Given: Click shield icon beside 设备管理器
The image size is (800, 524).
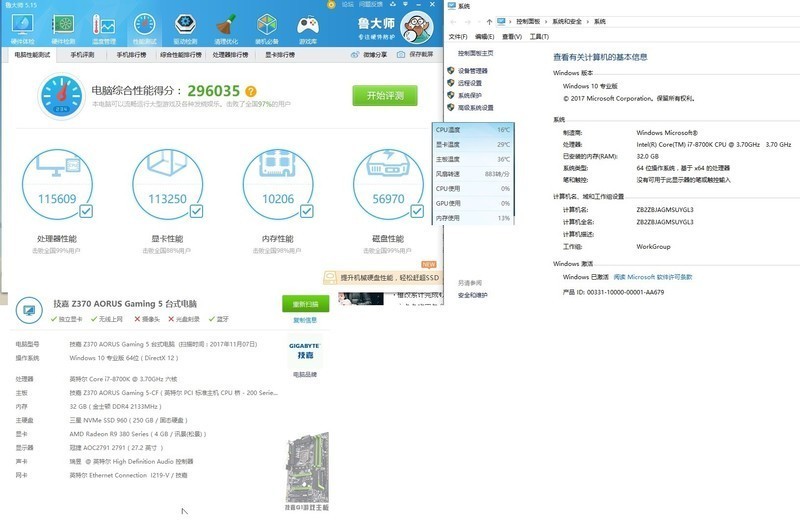Looking at the screenshot, I should pos(451,70).
